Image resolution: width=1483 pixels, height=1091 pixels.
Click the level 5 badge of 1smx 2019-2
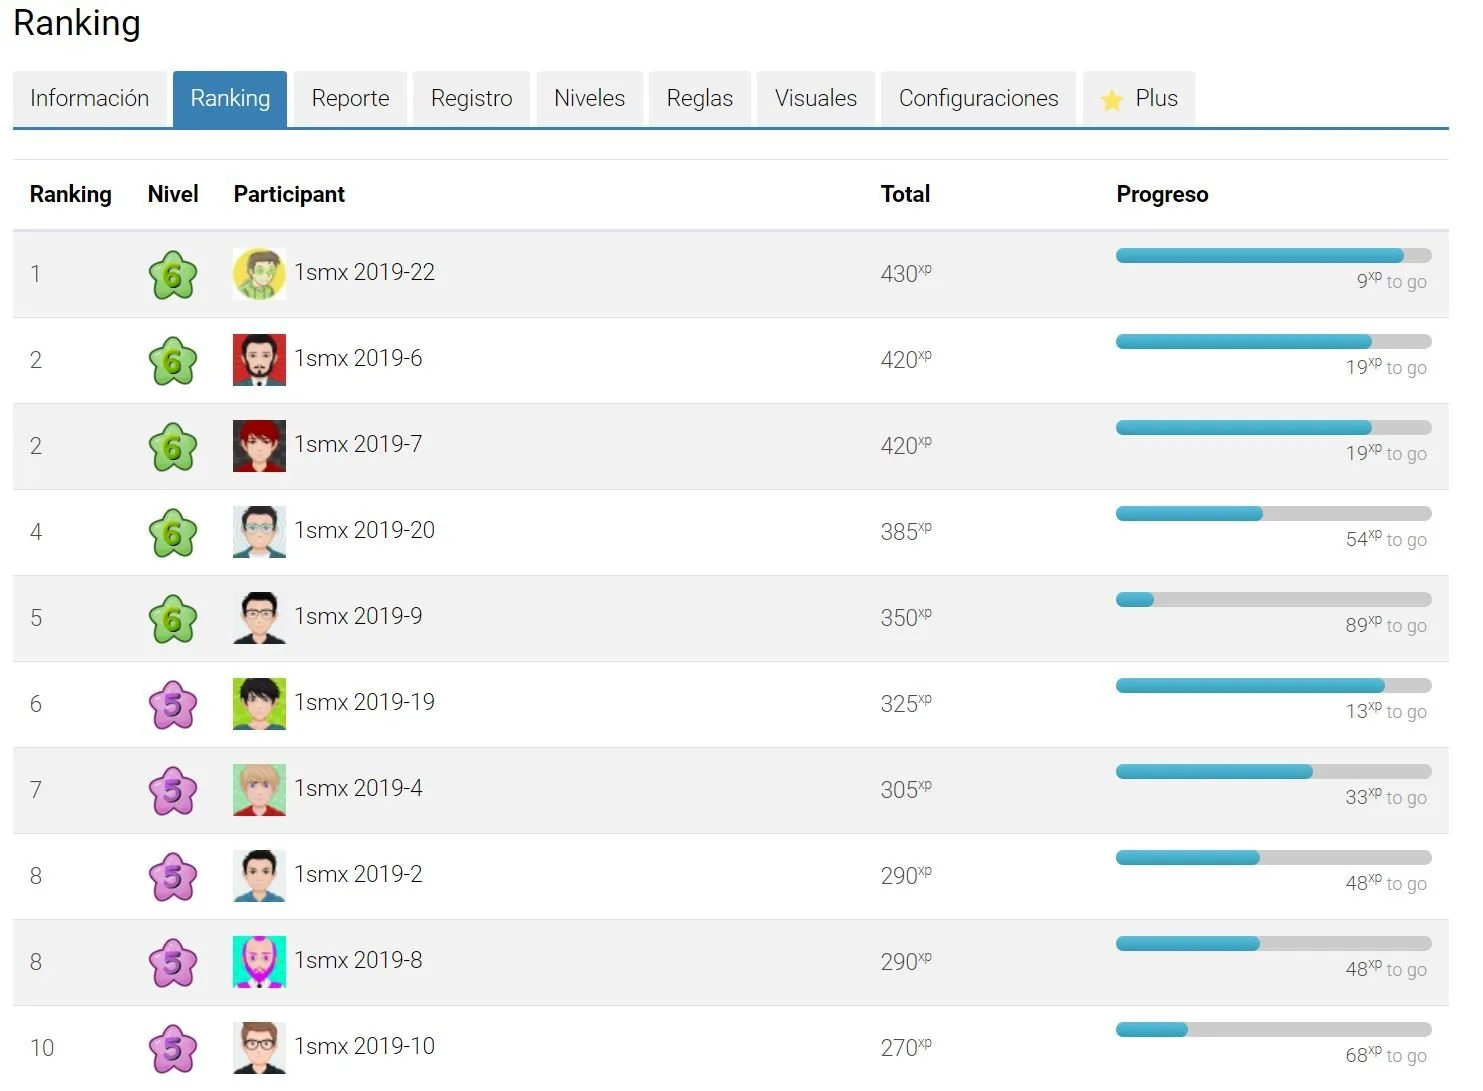(173, 877)
